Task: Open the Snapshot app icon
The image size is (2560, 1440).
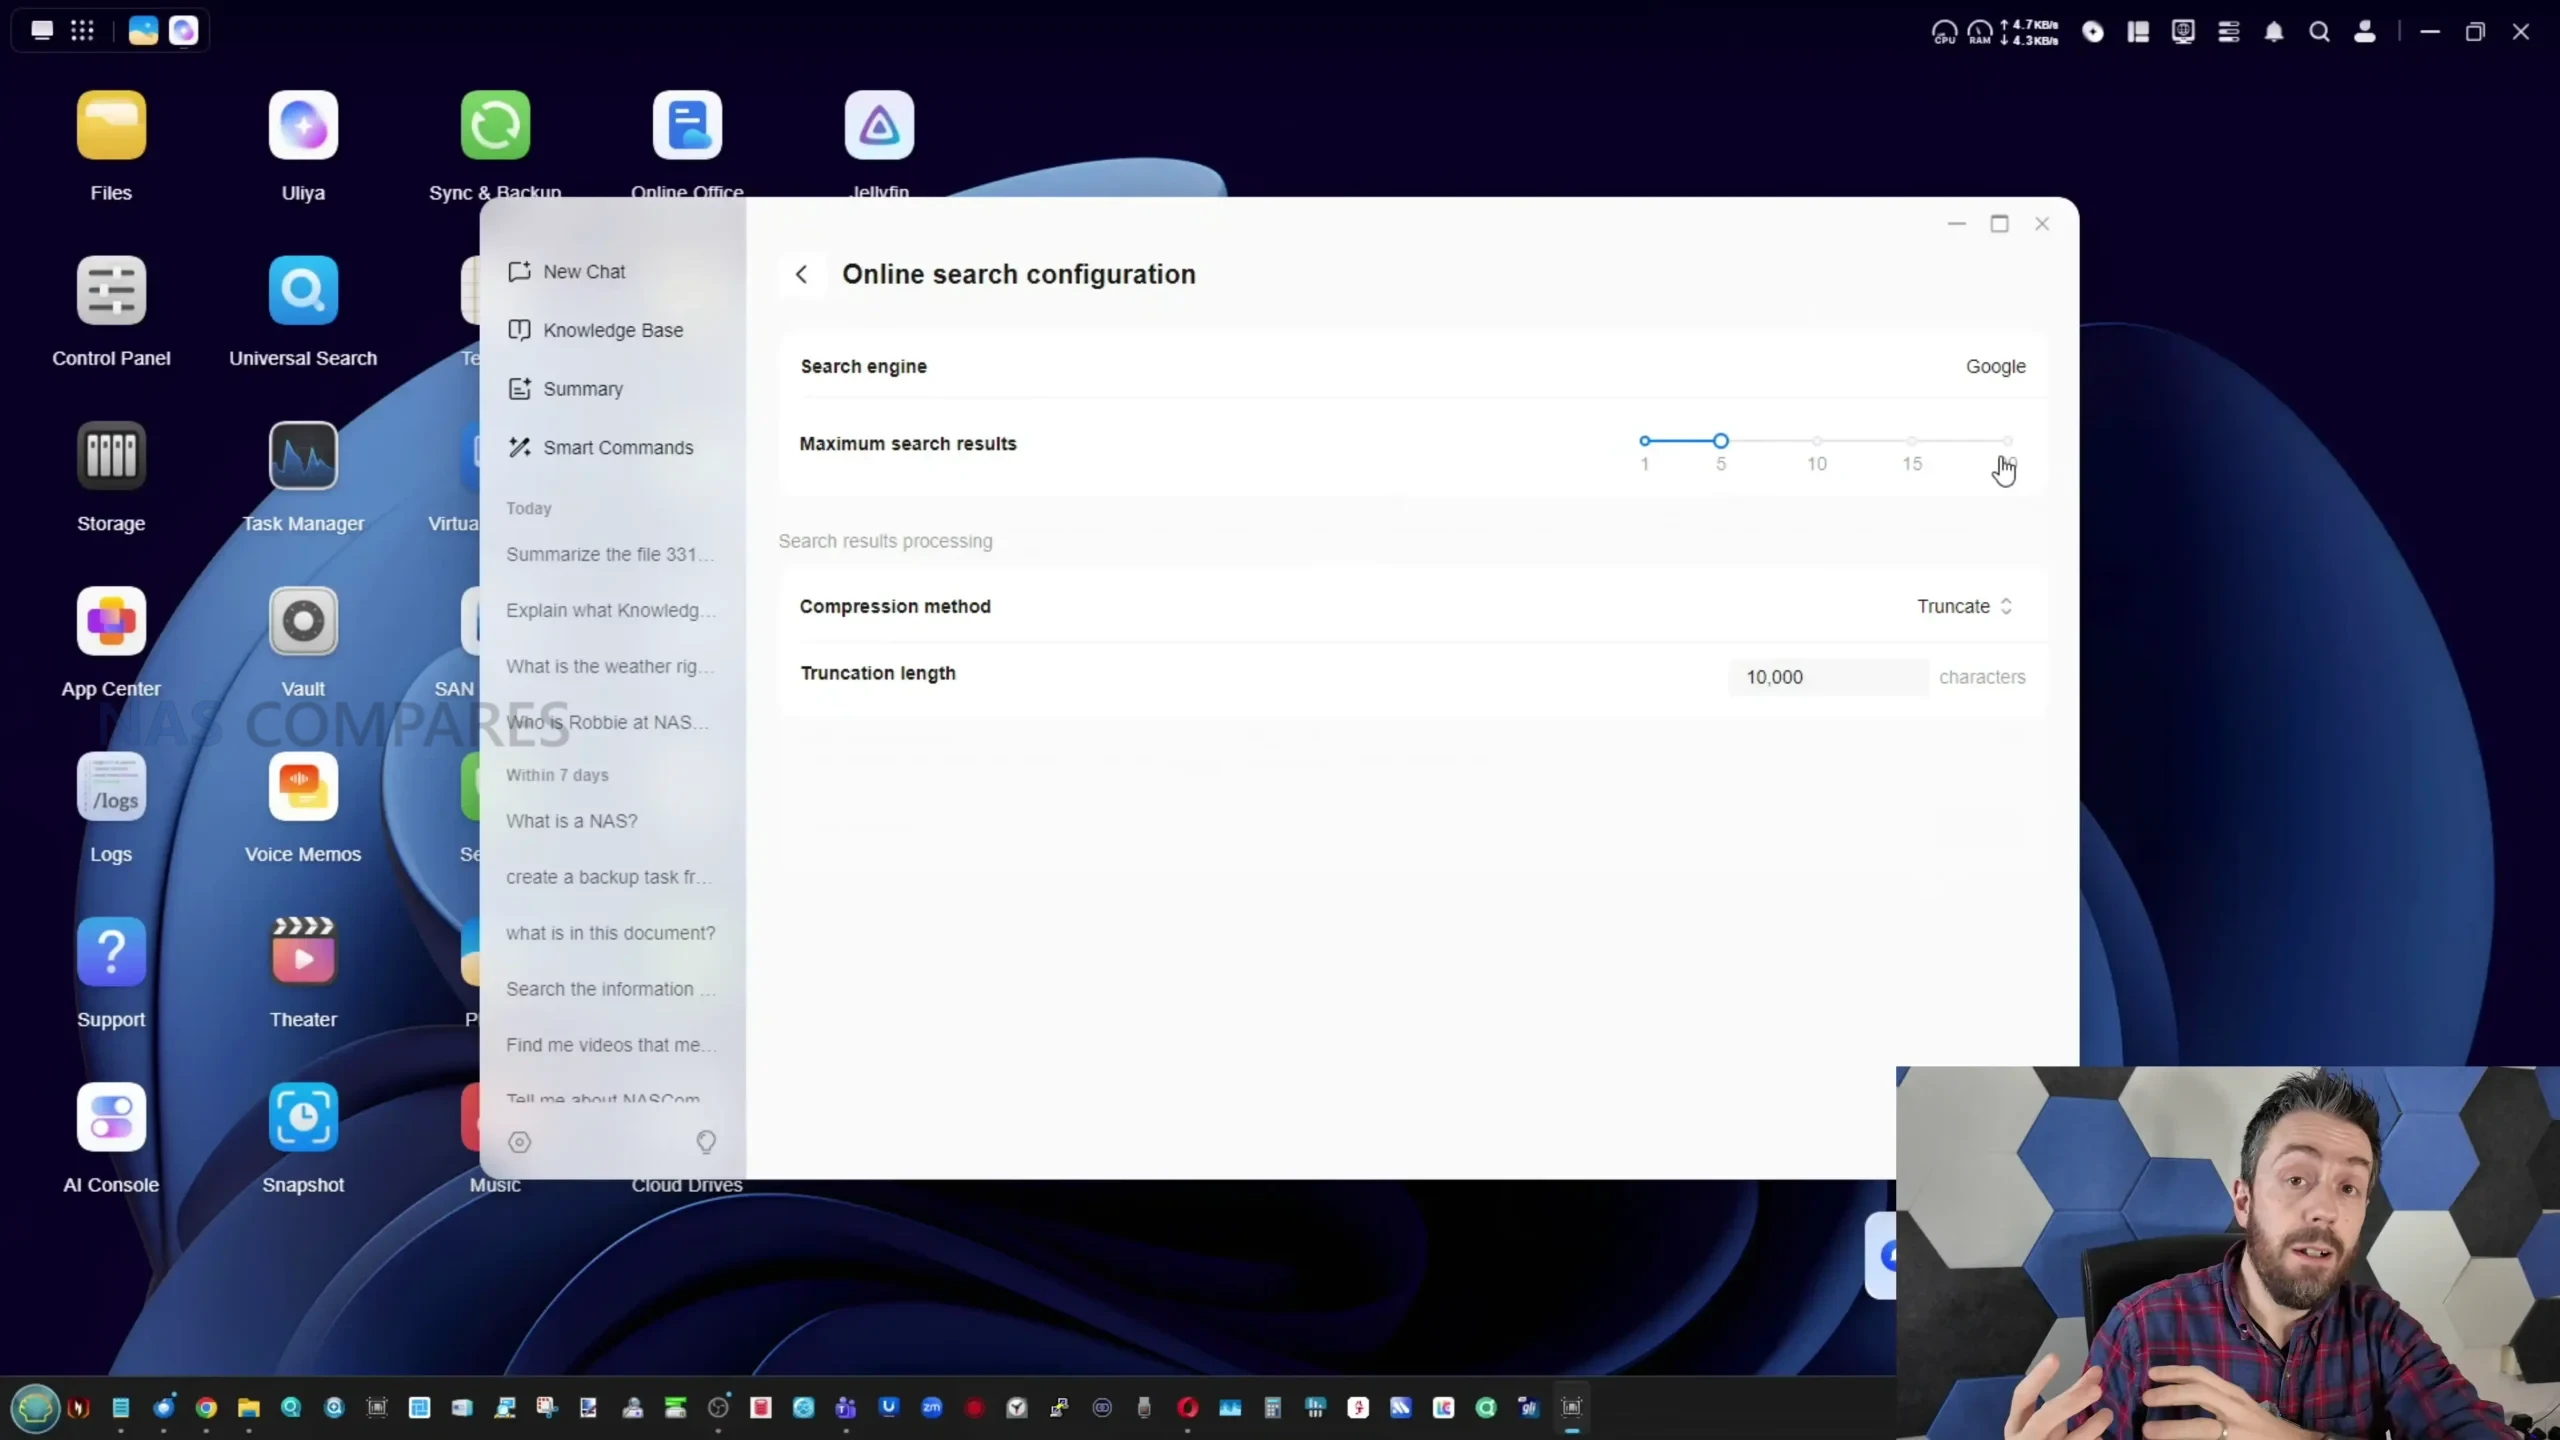Action: click(x=303, y=1117)
